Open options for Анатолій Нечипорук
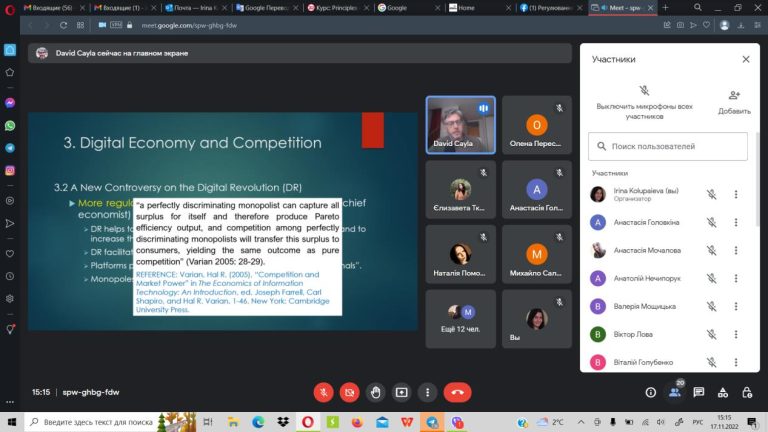Screen dimensions: 768x432 click(736, 278)
